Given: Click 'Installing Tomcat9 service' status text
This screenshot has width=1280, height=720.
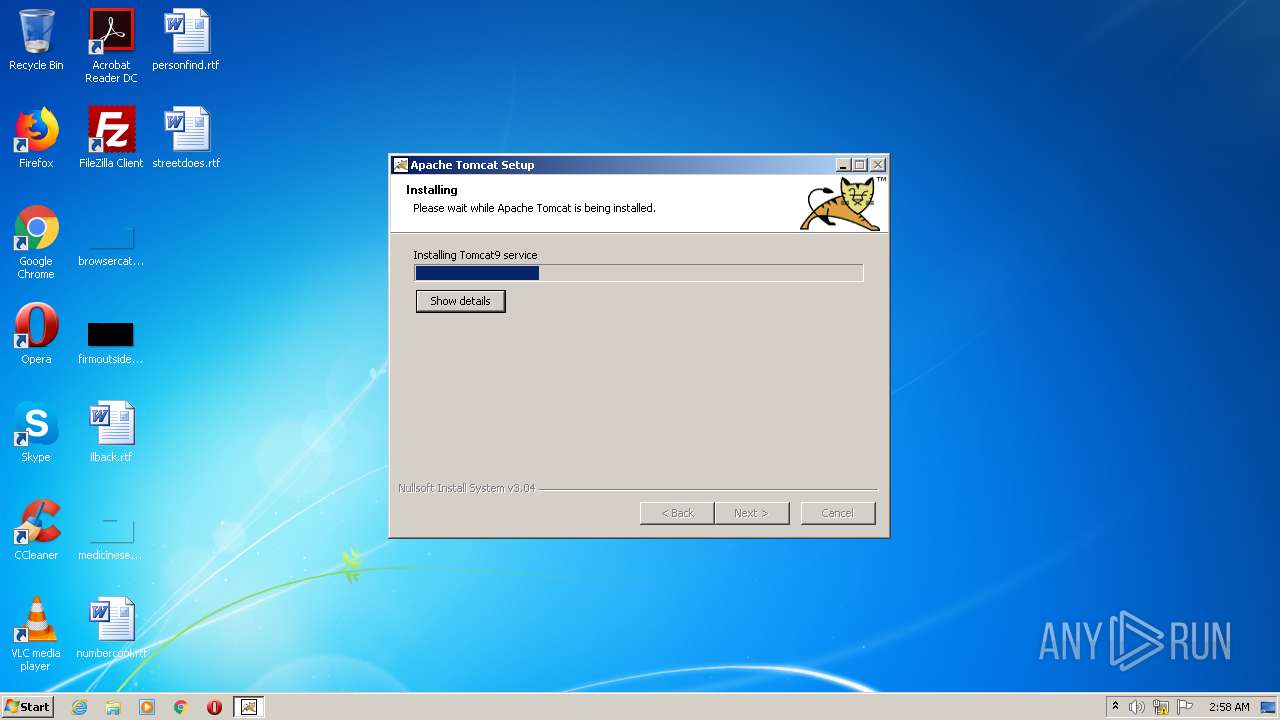Looking at the screenshot, I should 475,255.
